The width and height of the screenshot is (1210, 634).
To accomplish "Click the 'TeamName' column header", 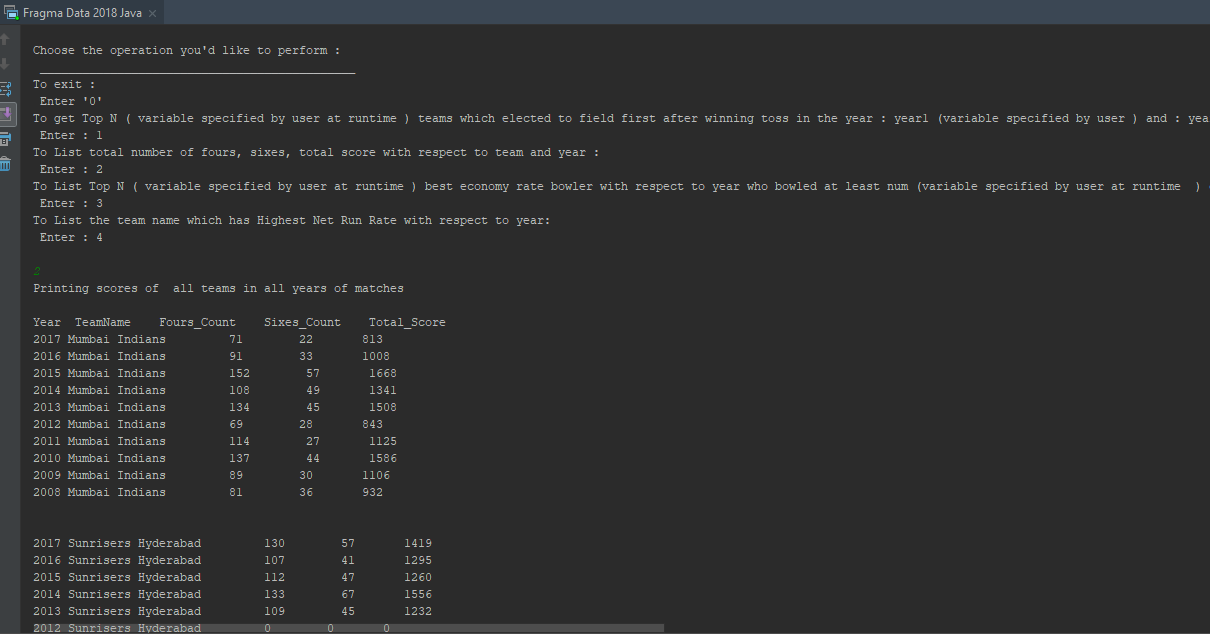I will pyautogui.click(x=103, y=322).
